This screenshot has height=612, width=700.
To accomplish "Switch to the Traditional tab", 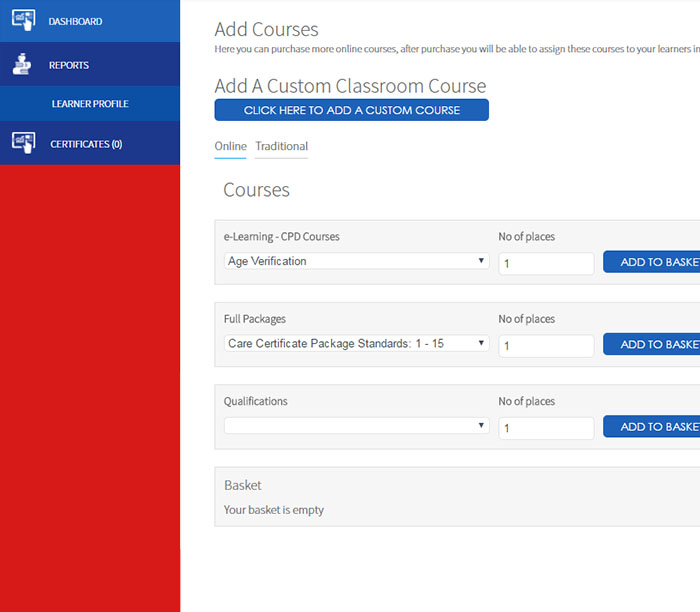I will pos(281,146).
